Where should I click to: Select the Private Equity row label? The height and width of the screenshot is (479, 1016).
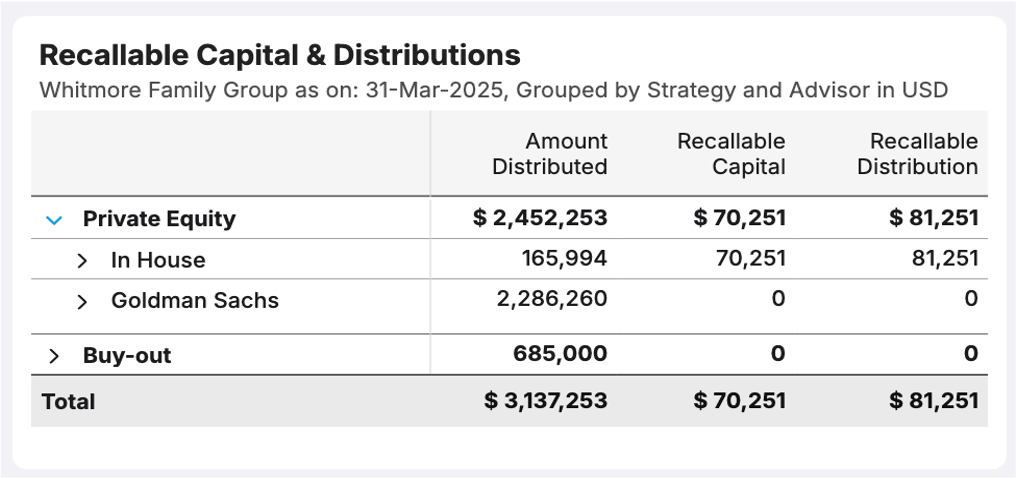point(159,219)
